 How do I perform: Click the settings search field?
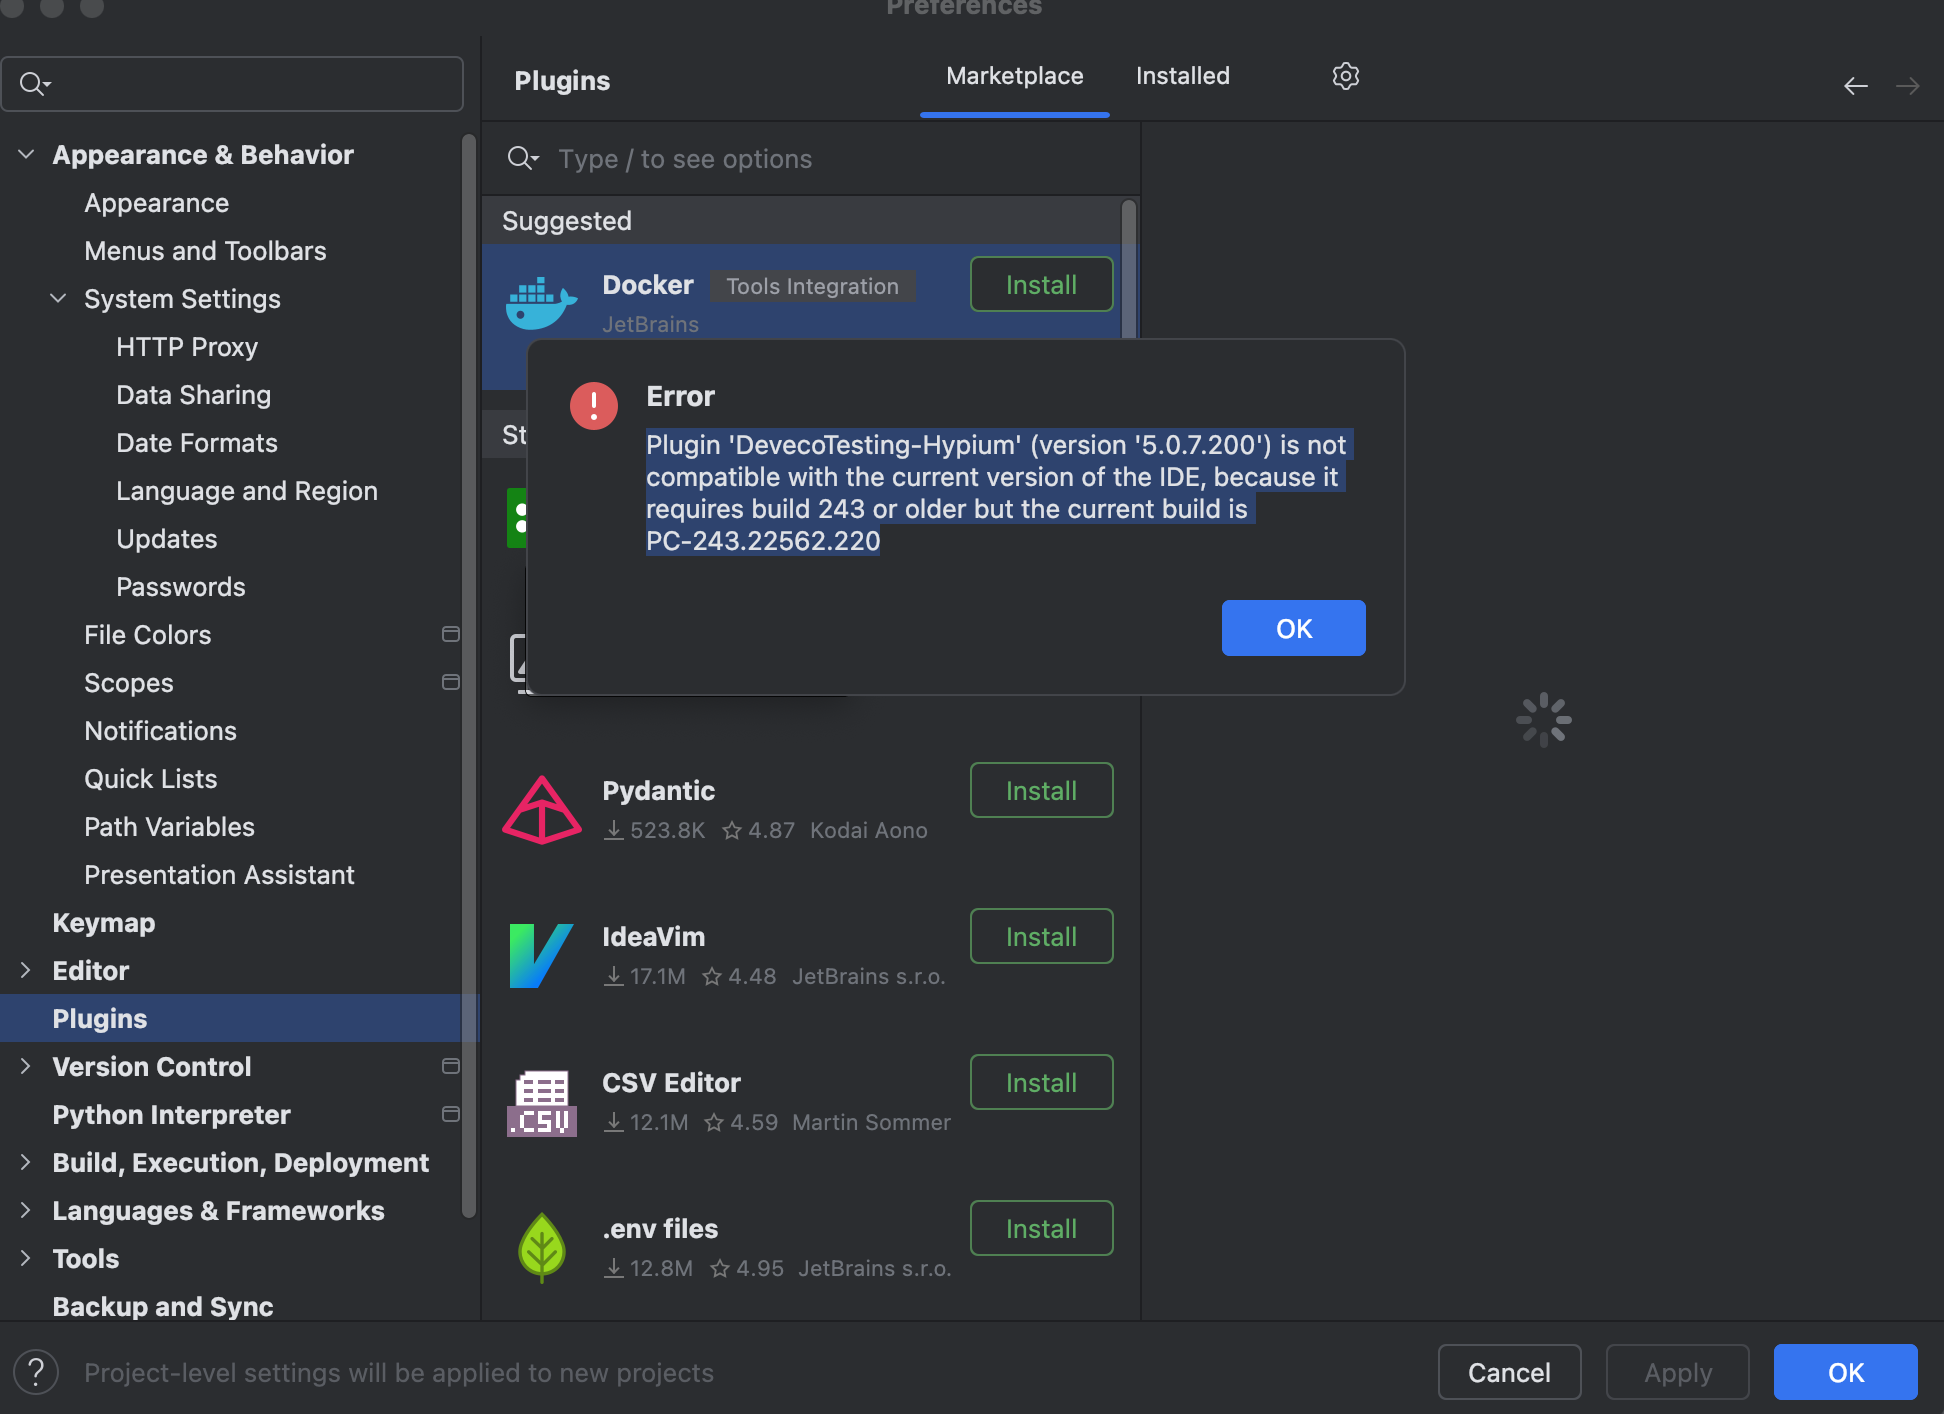232,84
